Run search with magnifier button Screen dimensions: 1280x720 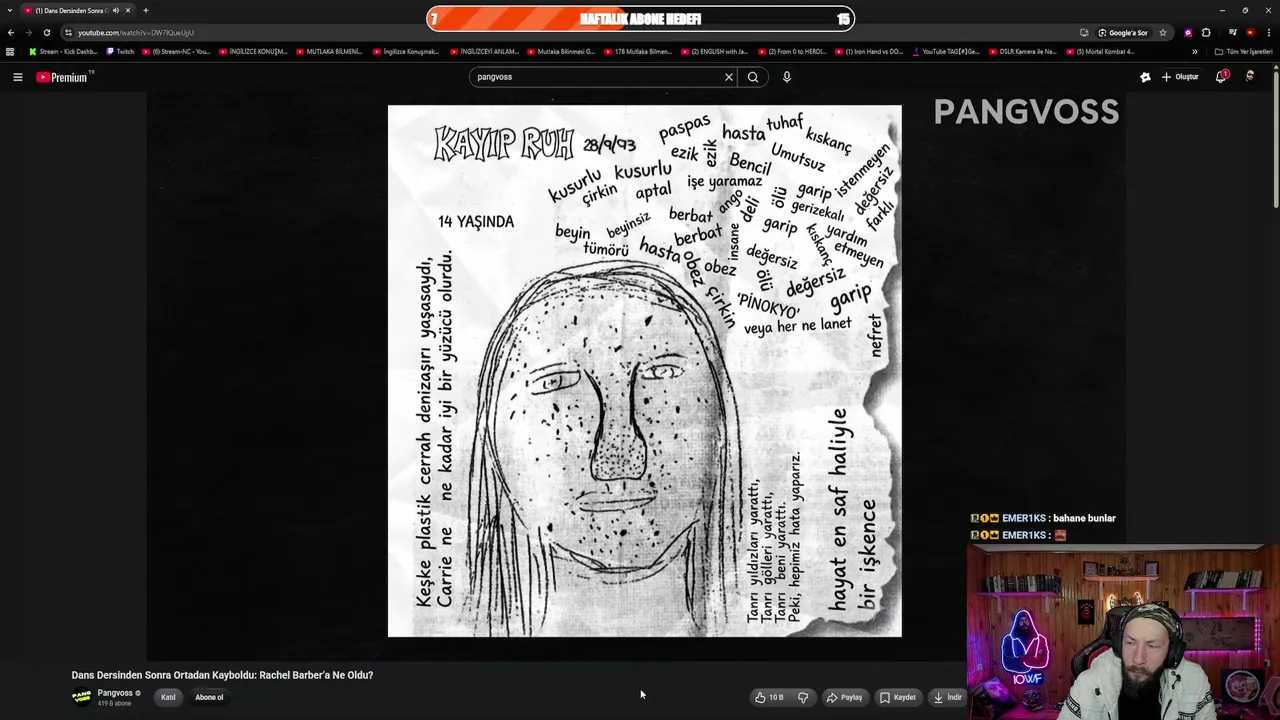click(x=753, y=77)
